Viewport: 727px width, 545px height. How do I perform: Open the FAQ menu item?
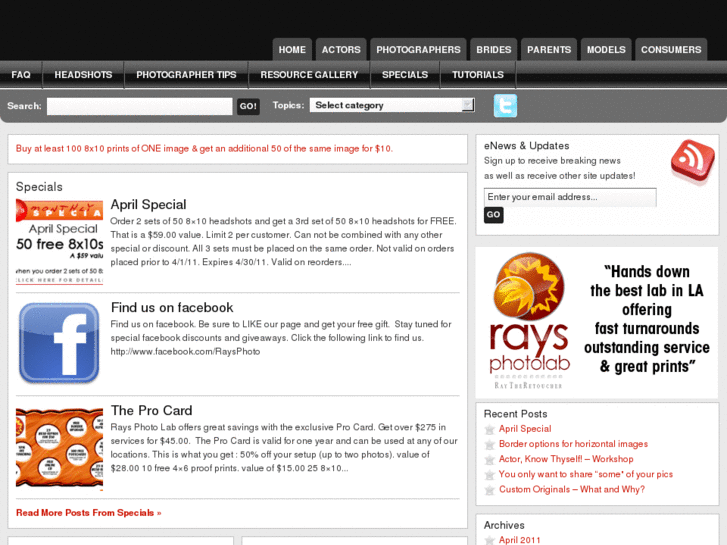point(21,75)
